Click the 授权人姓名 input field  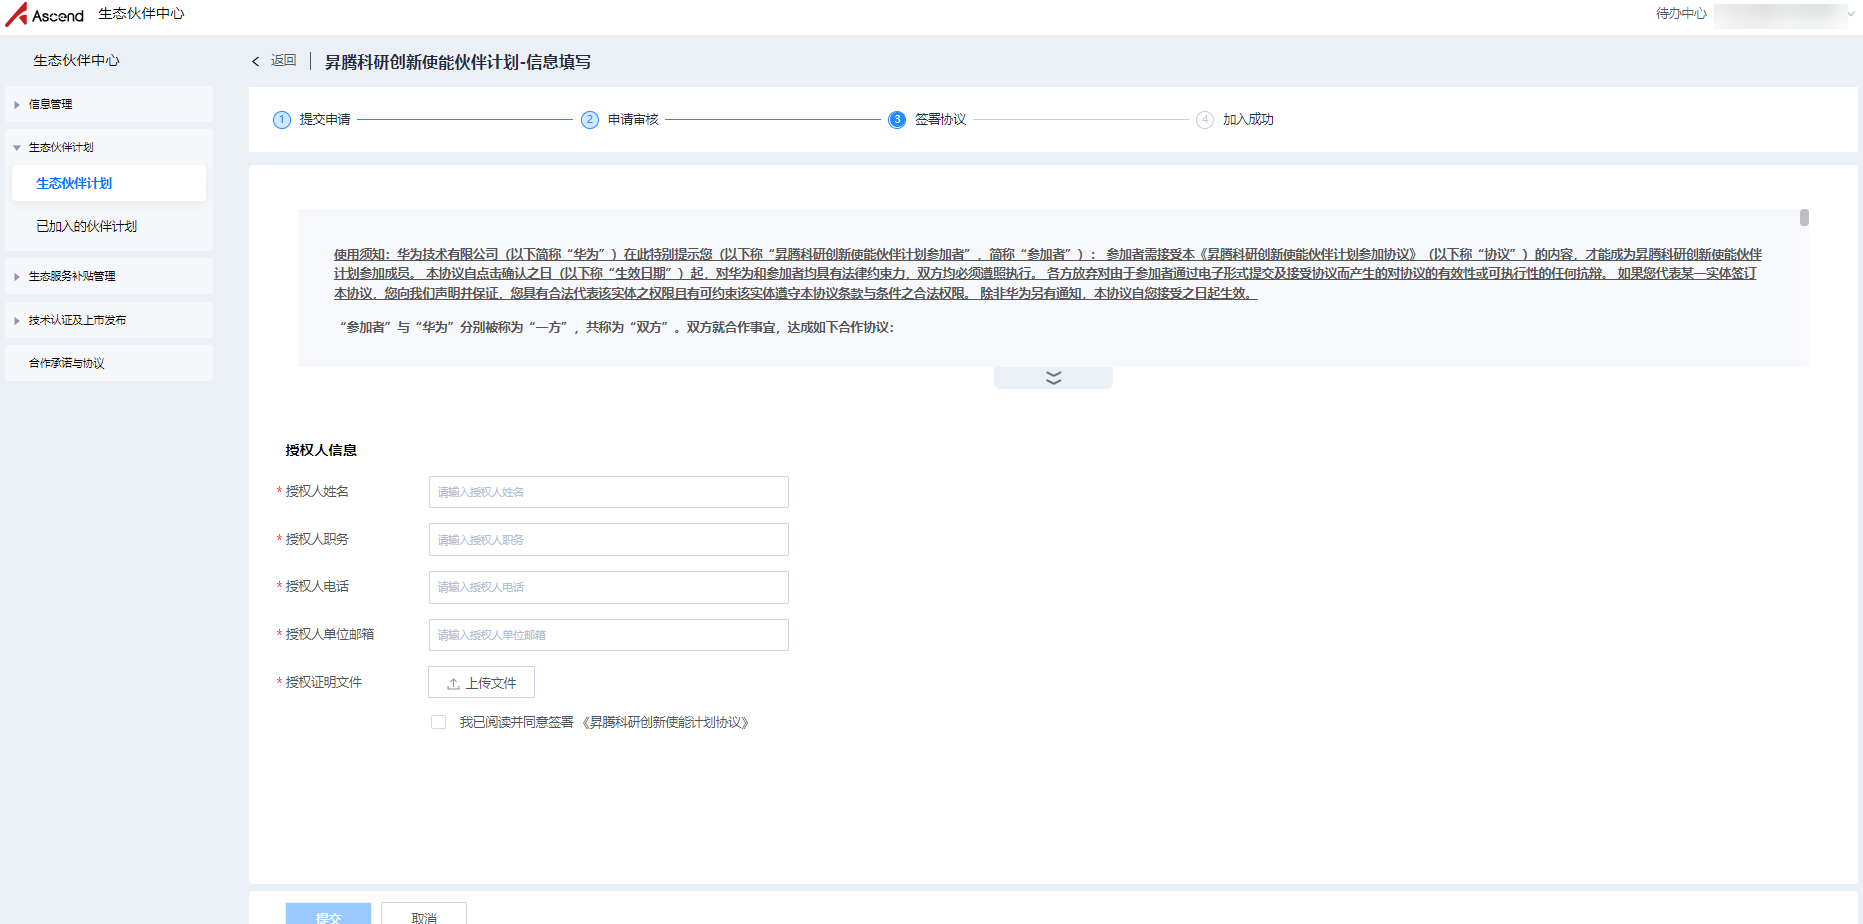608,492
